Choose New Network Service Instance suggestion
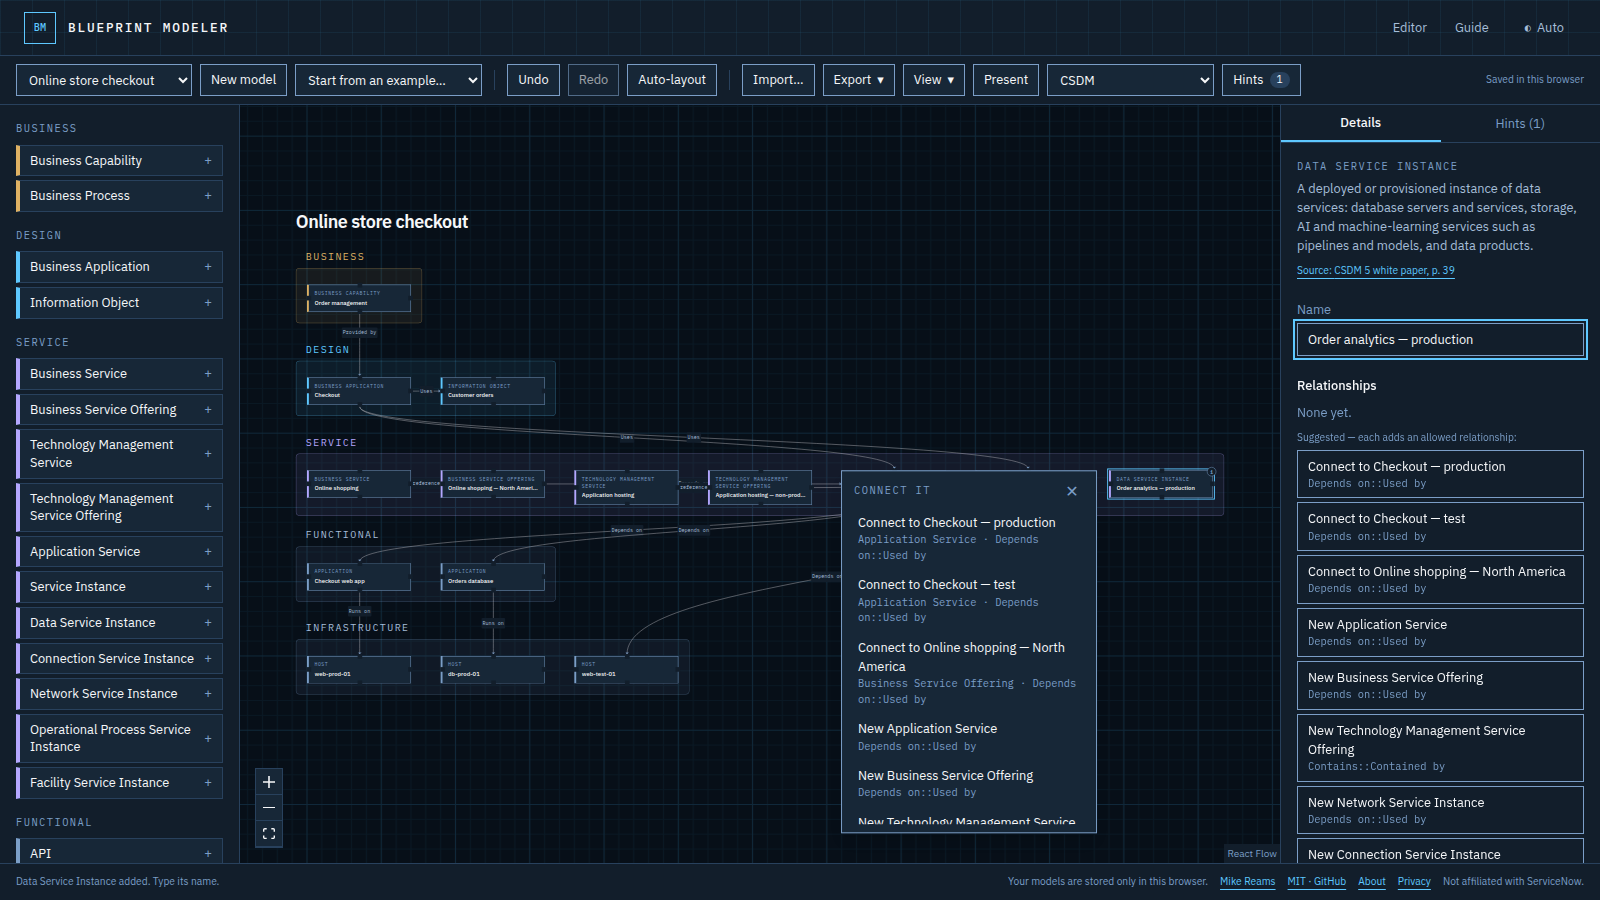Viewport: 1600px width, 900px height. tap(1440, 810)
